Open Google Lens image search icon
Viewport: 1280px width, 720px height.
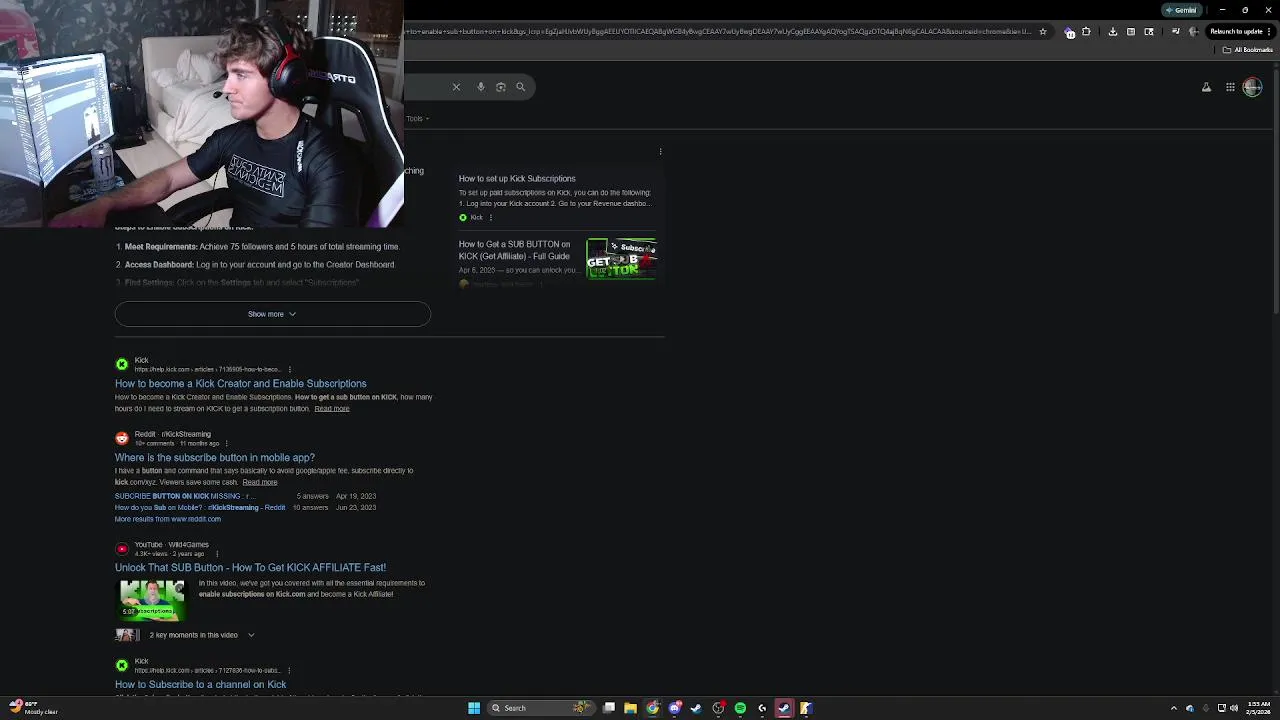[x=501, y=87]
